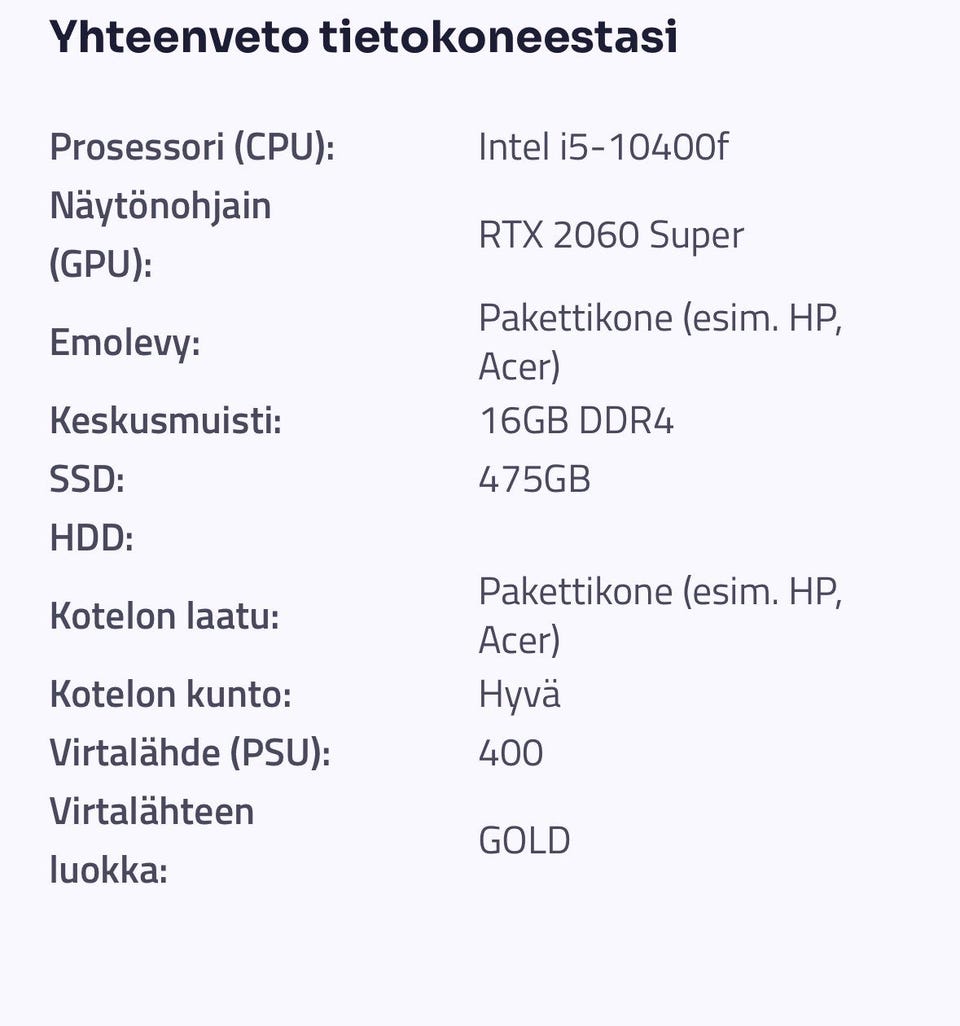Click the Kotelon laatu Pakettikone value
The width and height of the screenshot is (960, 1026).
click(x=660, y=615)
